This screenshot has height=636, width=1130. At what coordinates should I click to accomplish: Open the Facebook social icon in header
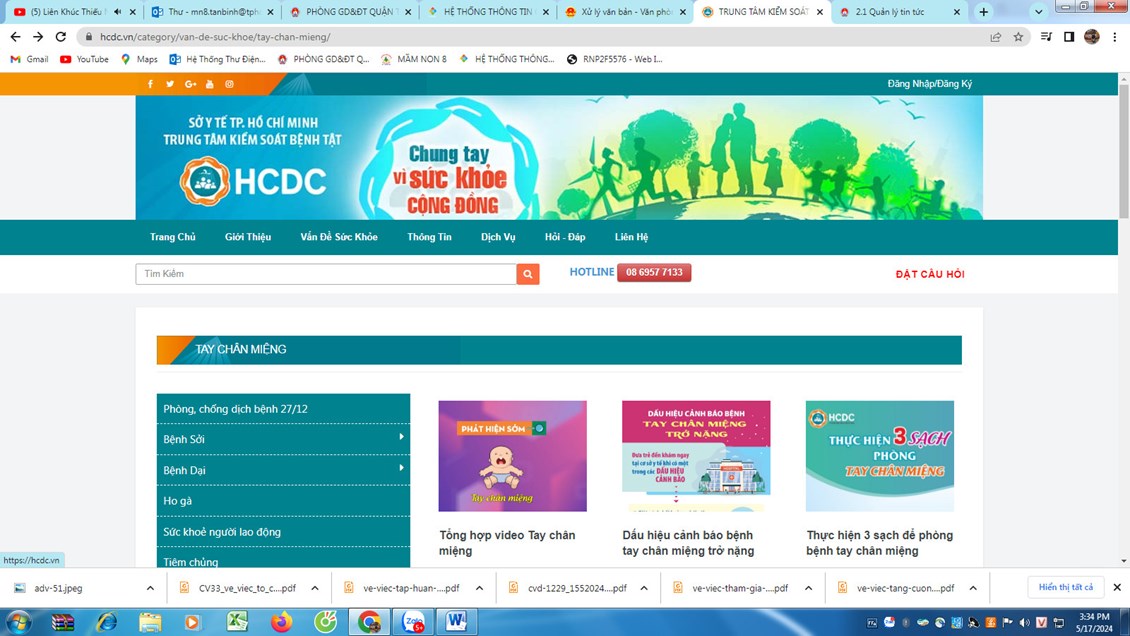[150, 84]
